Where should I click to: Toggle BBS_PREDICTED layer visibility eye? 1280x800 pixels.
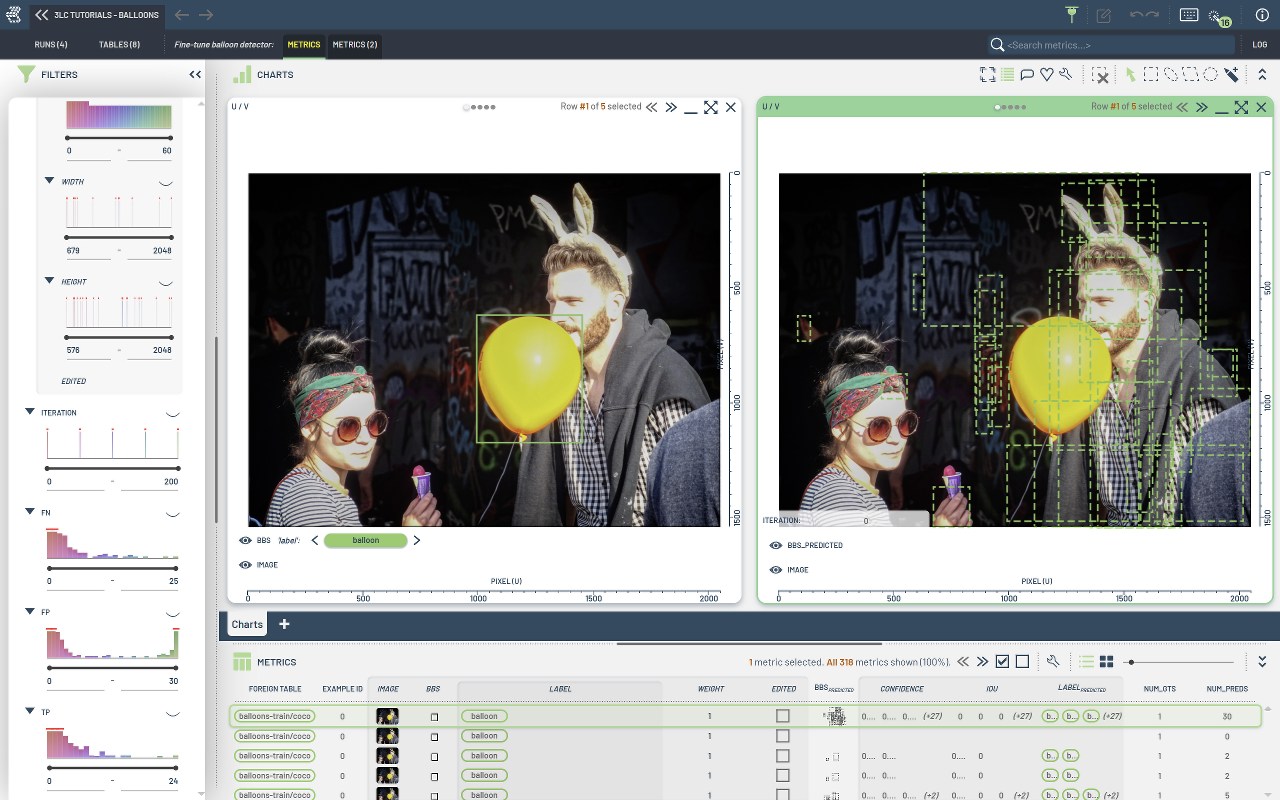point(775,546)
